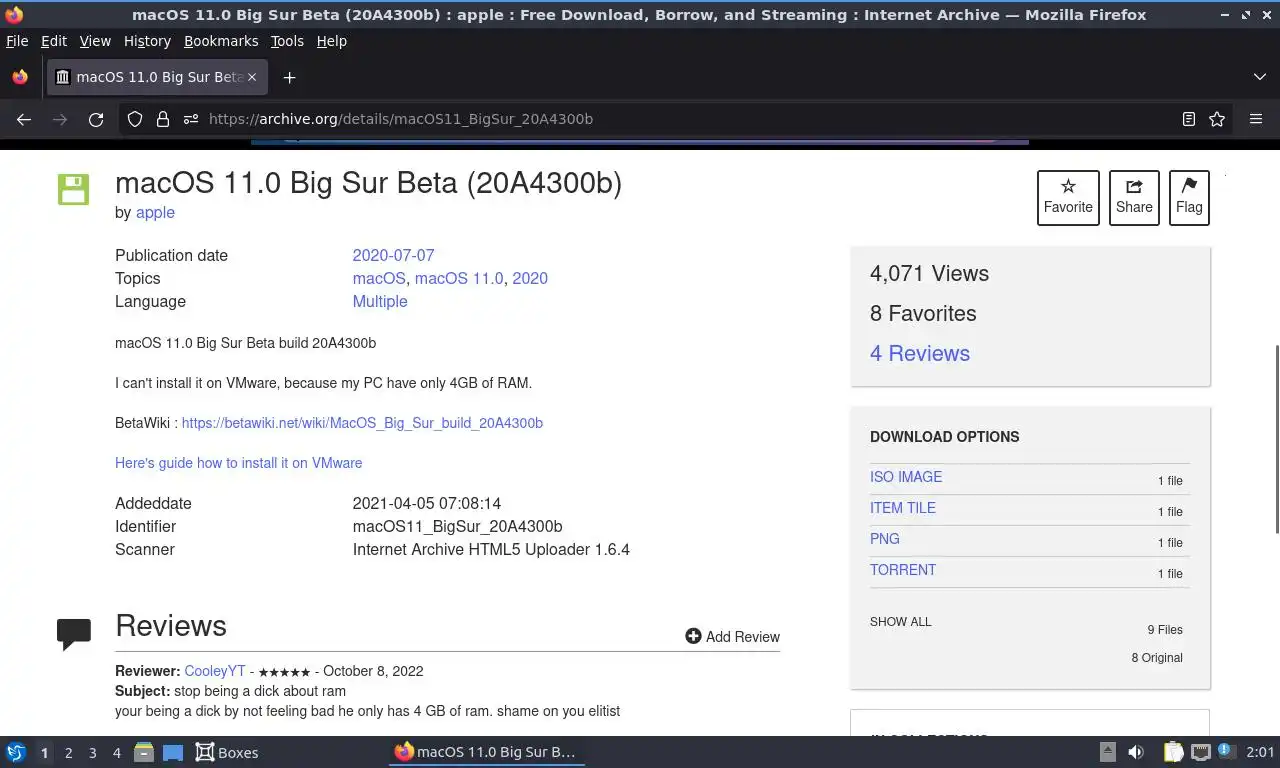Click the forward navigation arrow

[x=60, y=119]
